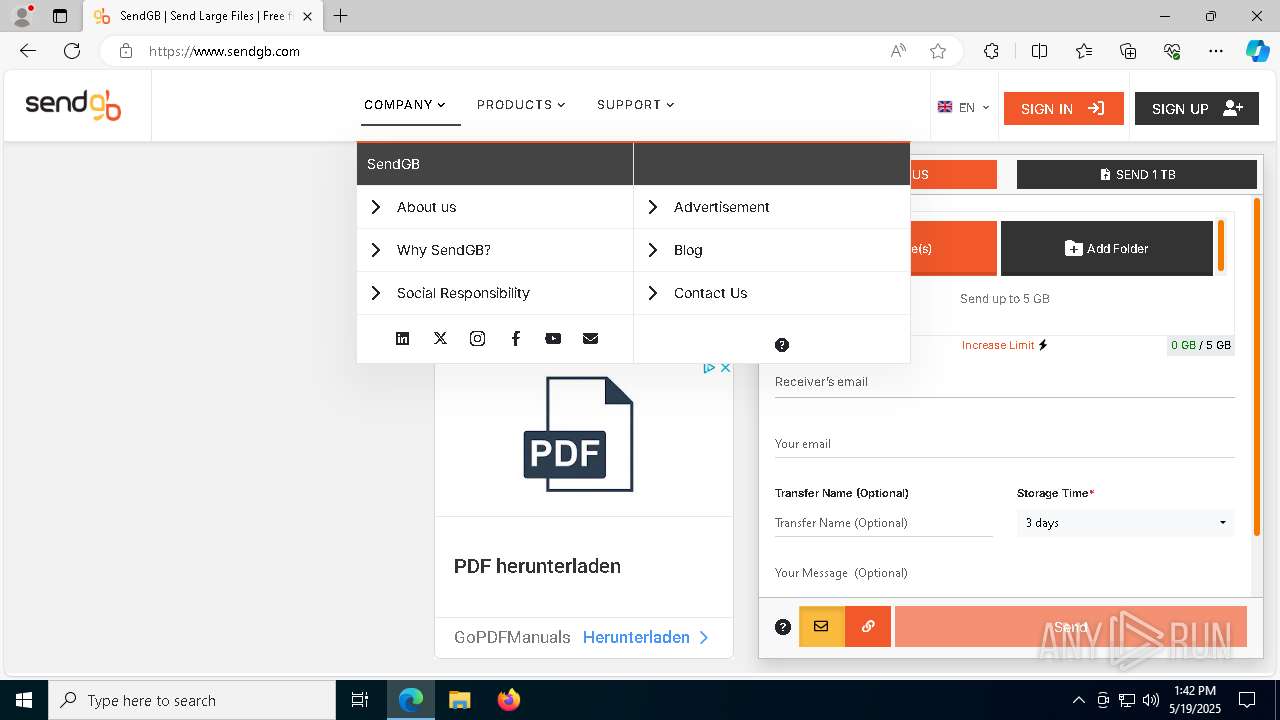This screenshot has height=720, width=1280.
Task: Open Favorites list icon
Action: coord(1084,51)
